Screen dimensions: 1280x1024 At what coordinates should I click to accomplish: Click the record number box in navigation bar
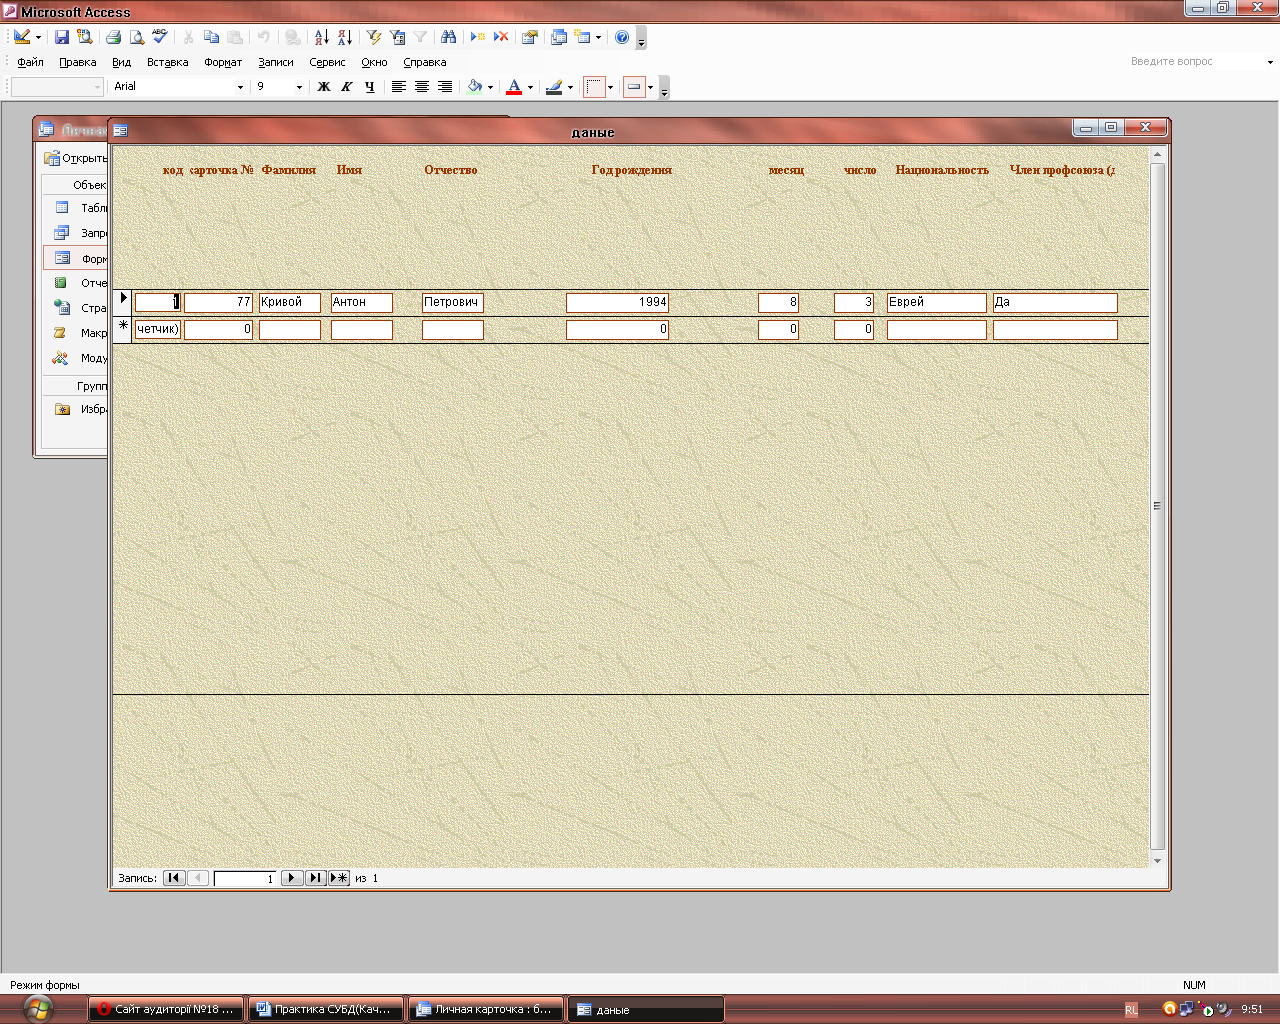pos(245,878)
